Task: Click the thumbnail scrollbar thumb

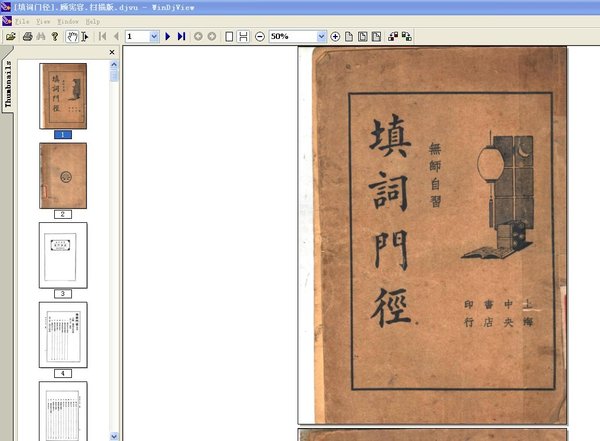Action: point(114,75)
